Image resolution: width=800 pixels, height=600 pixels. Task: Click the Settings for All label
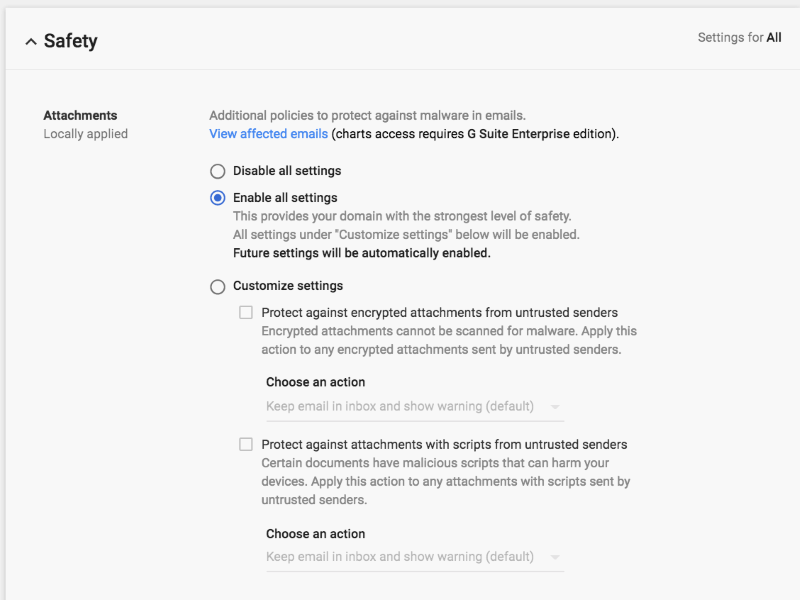coord(739,38)
